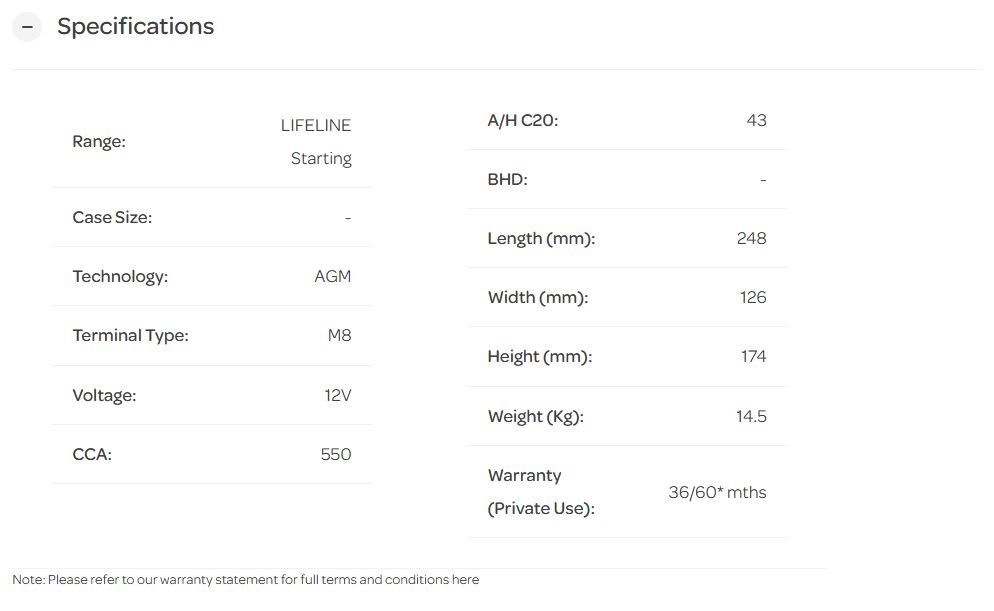This screenshot has width=994, height=611.
Task: Open the warranty statement 'here' link
Action: 465,580
